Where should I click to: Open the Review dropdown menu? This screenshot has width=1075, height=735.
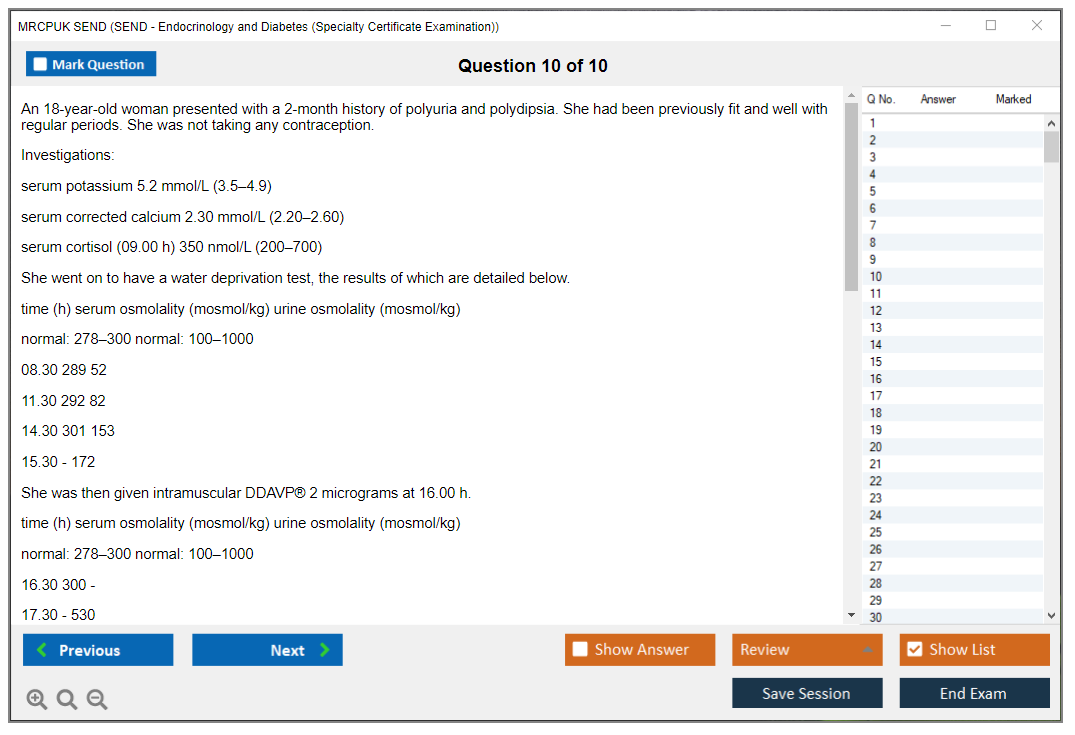806,650
